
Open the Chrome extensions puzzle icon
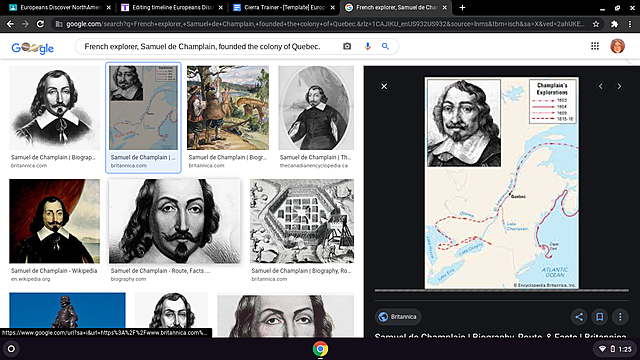point(614,24)
